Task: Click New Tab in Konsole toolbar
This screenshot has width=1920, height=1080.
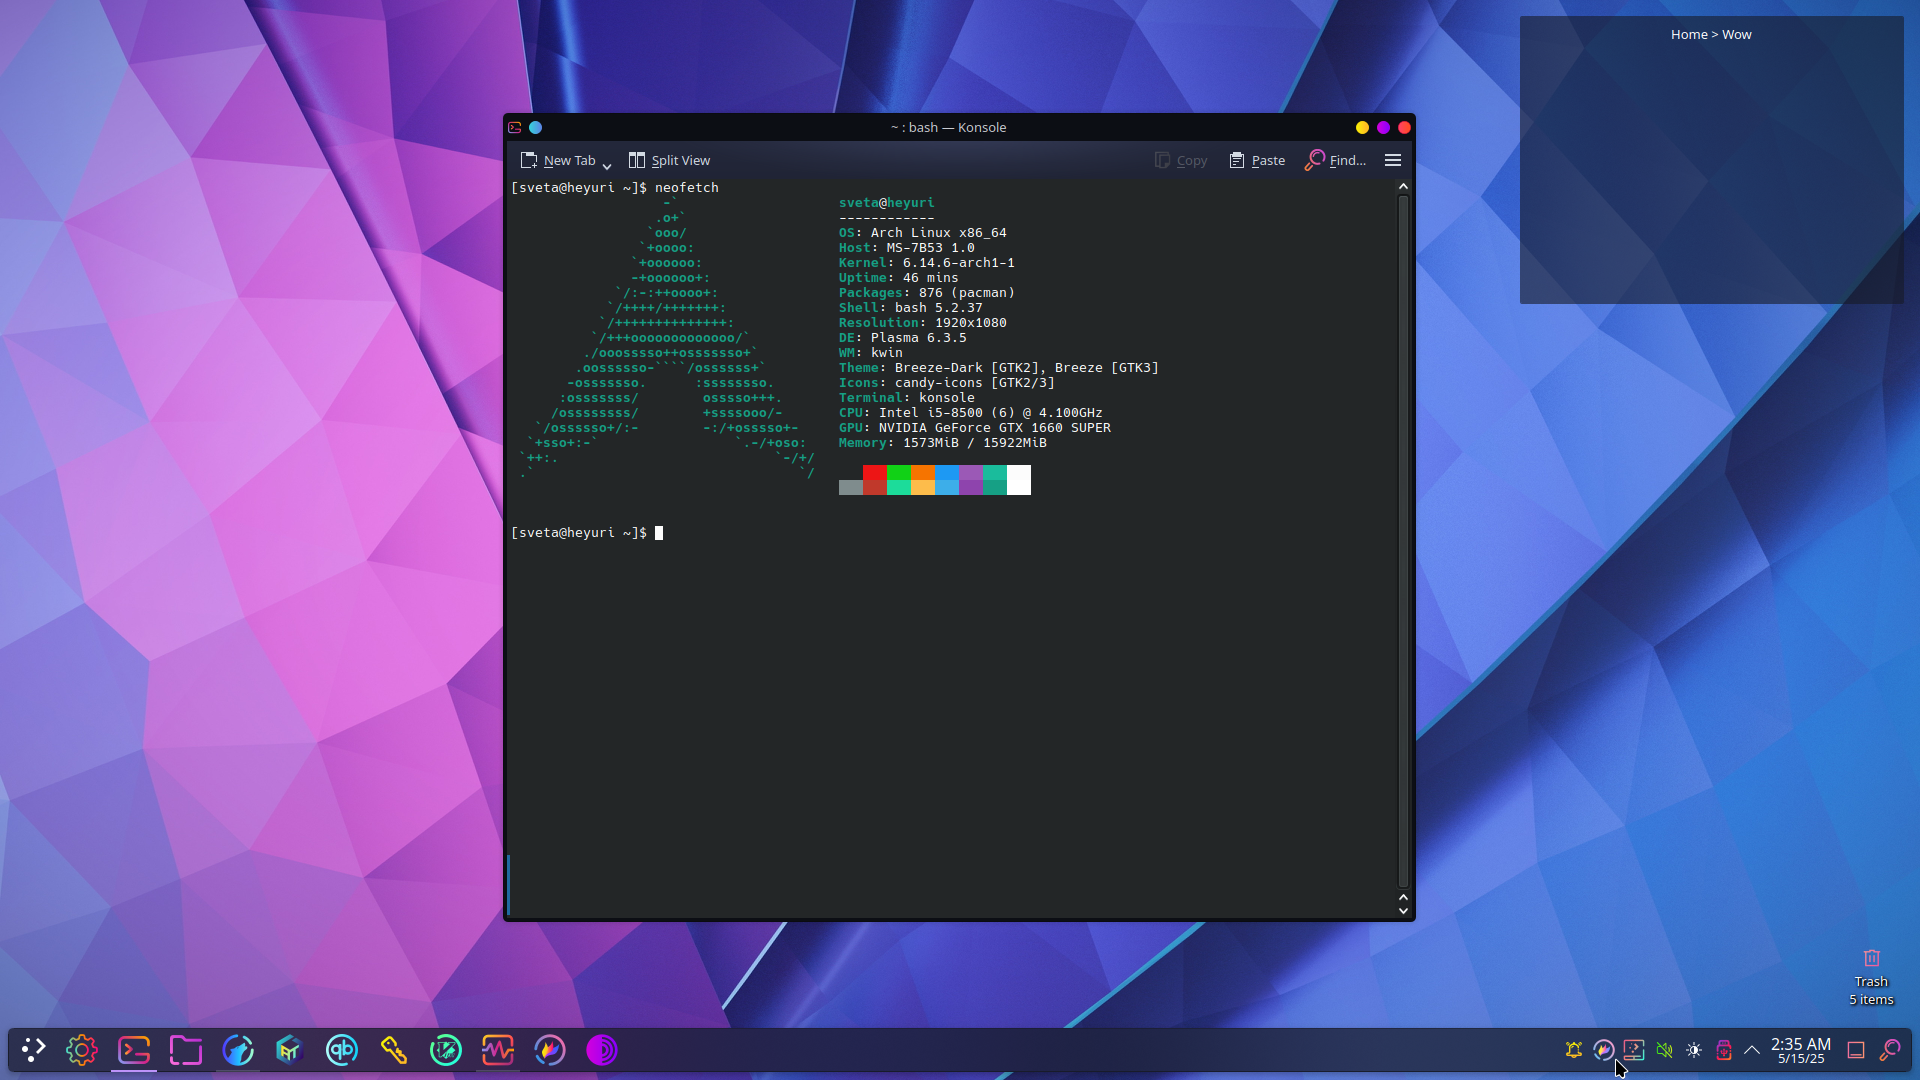Action: tap(558, 160)
